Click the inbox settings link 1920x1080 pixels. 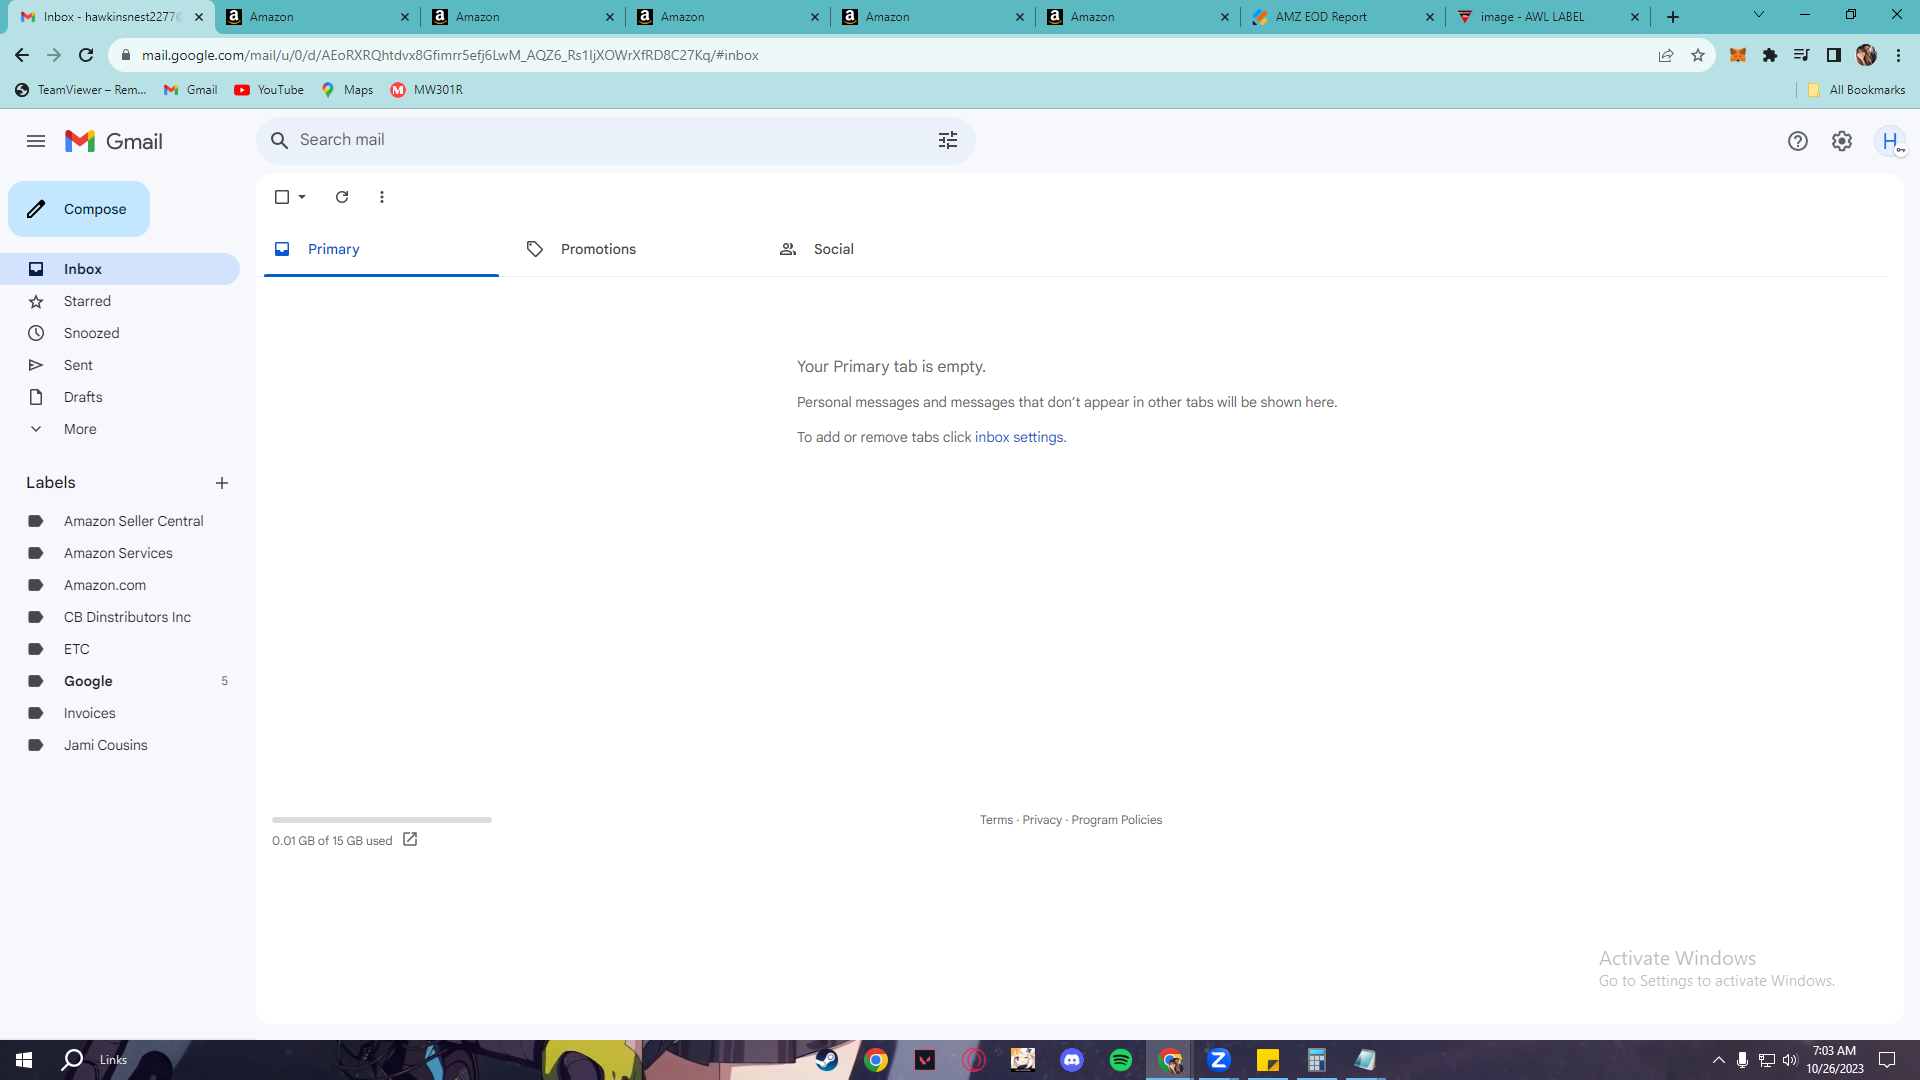(x=1019, y=437)
